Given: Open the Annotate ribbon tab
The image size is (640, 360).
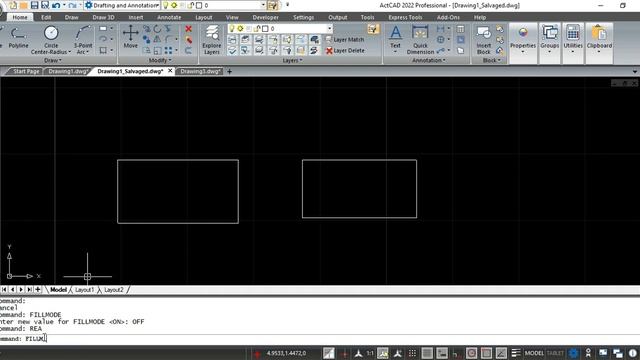Looking at the screenshot, I should click(x=169, y=17).
